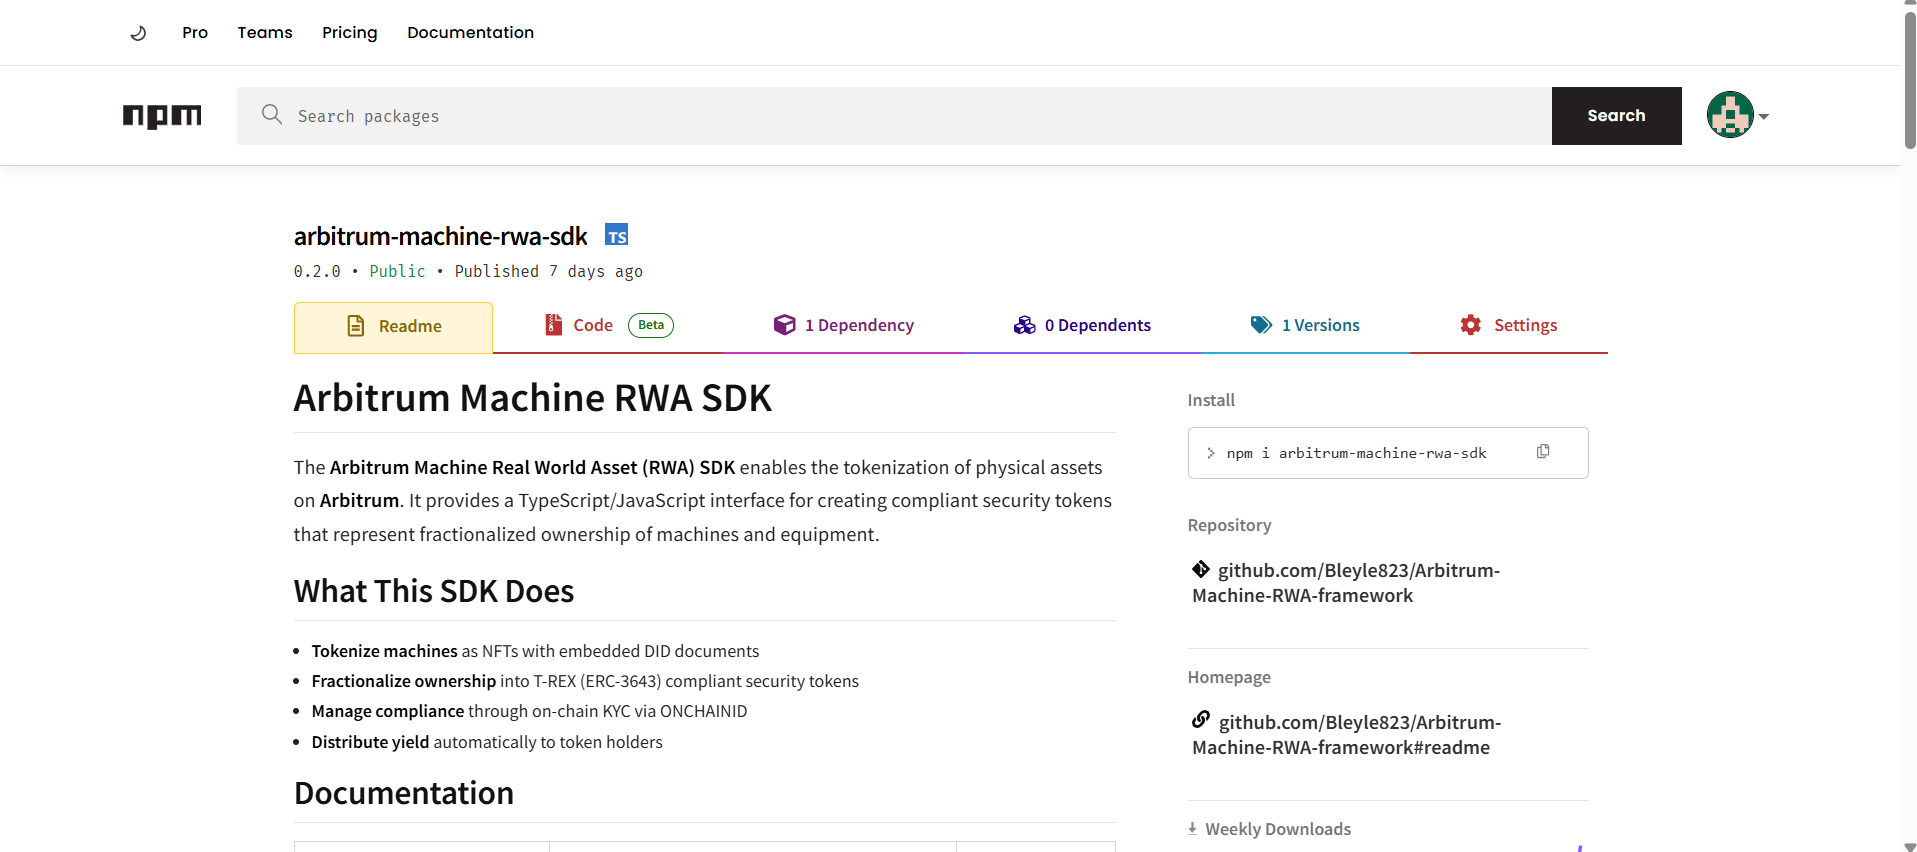Click the Distribute yield bullet text
1917x852 pixels.
pyautogui.click(x=487, y=742)
